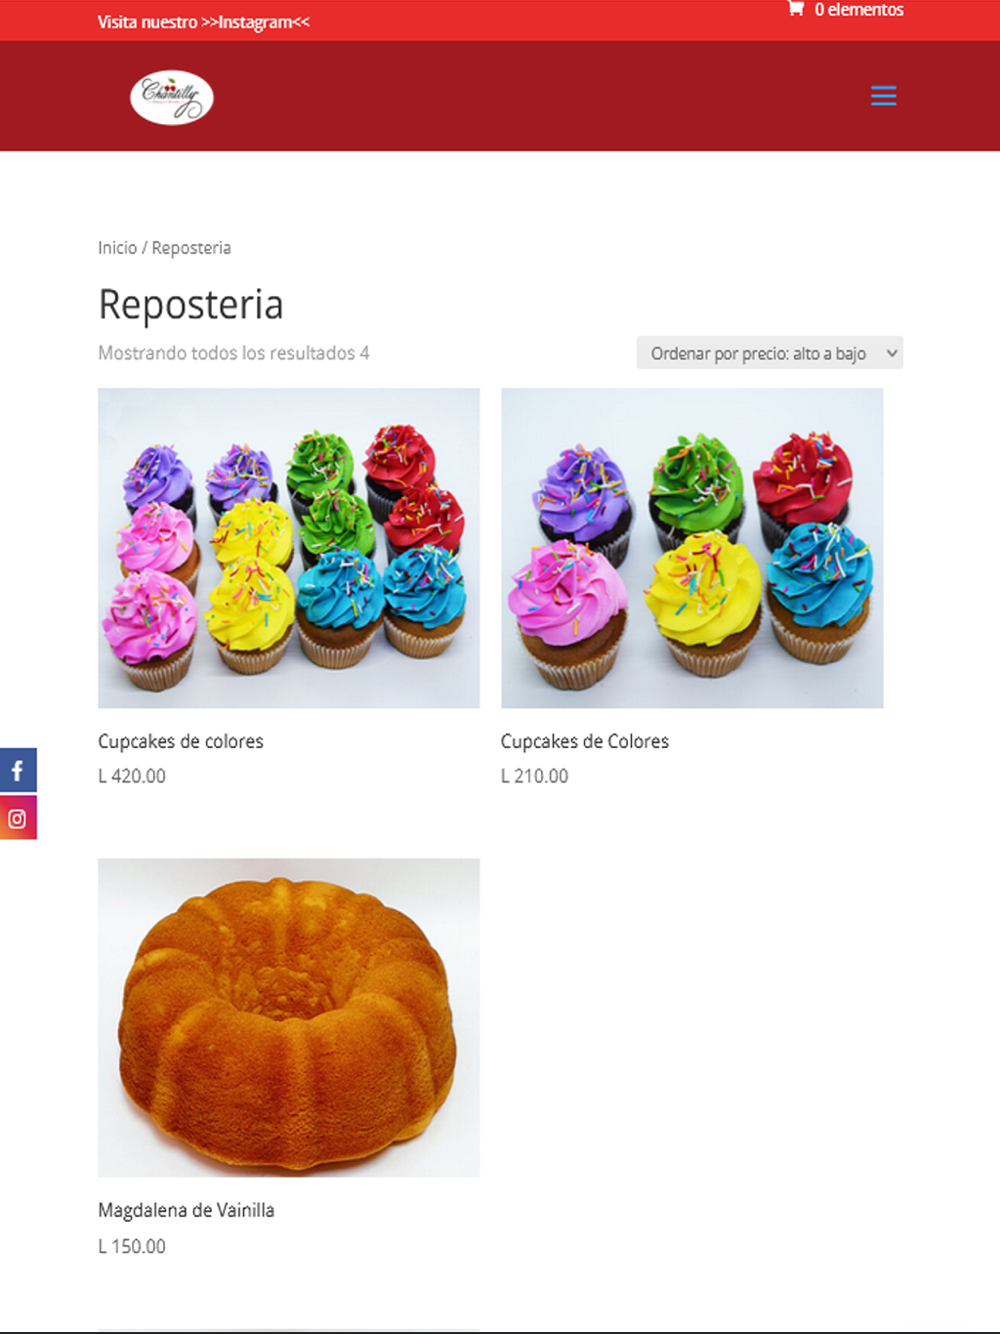Open the L 420.00 cupcakes image

[289, 548]
